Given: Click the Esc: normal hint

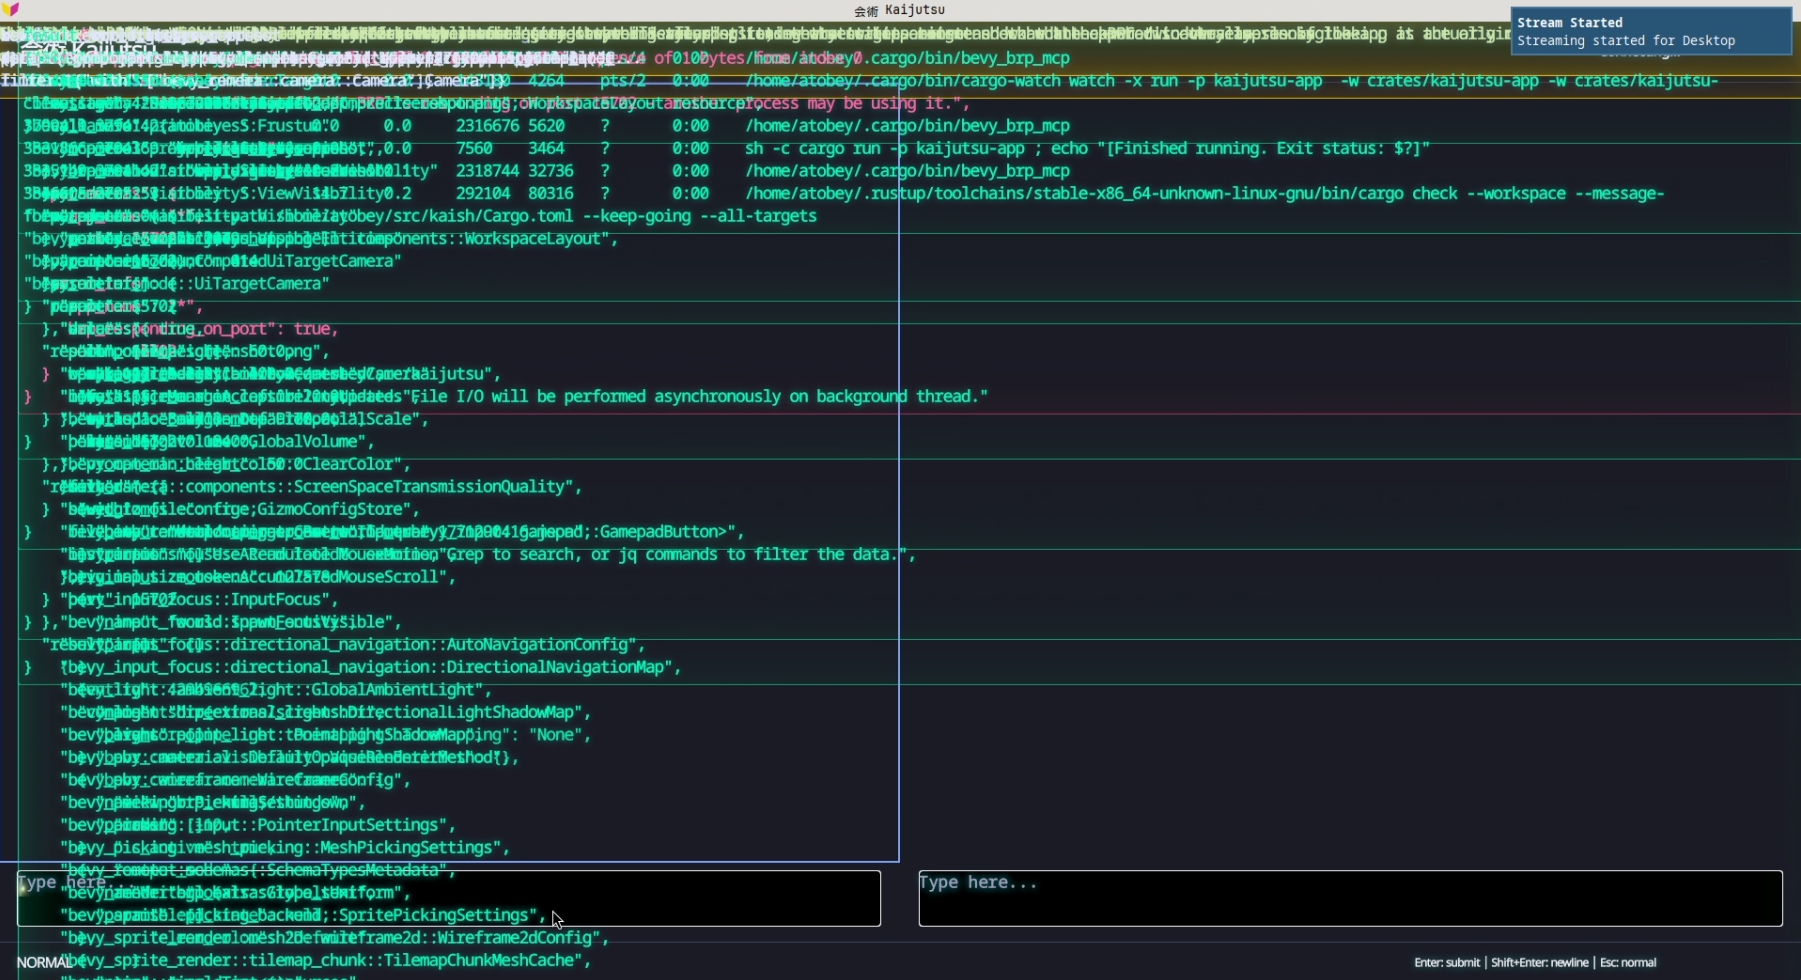Looking at the screenshot, I should coord(1628,962).
